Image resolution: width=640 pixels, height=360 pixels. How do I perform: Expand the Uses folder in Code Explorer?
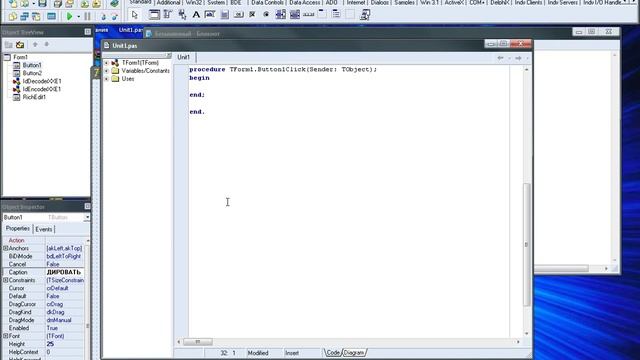click(107, 79)
